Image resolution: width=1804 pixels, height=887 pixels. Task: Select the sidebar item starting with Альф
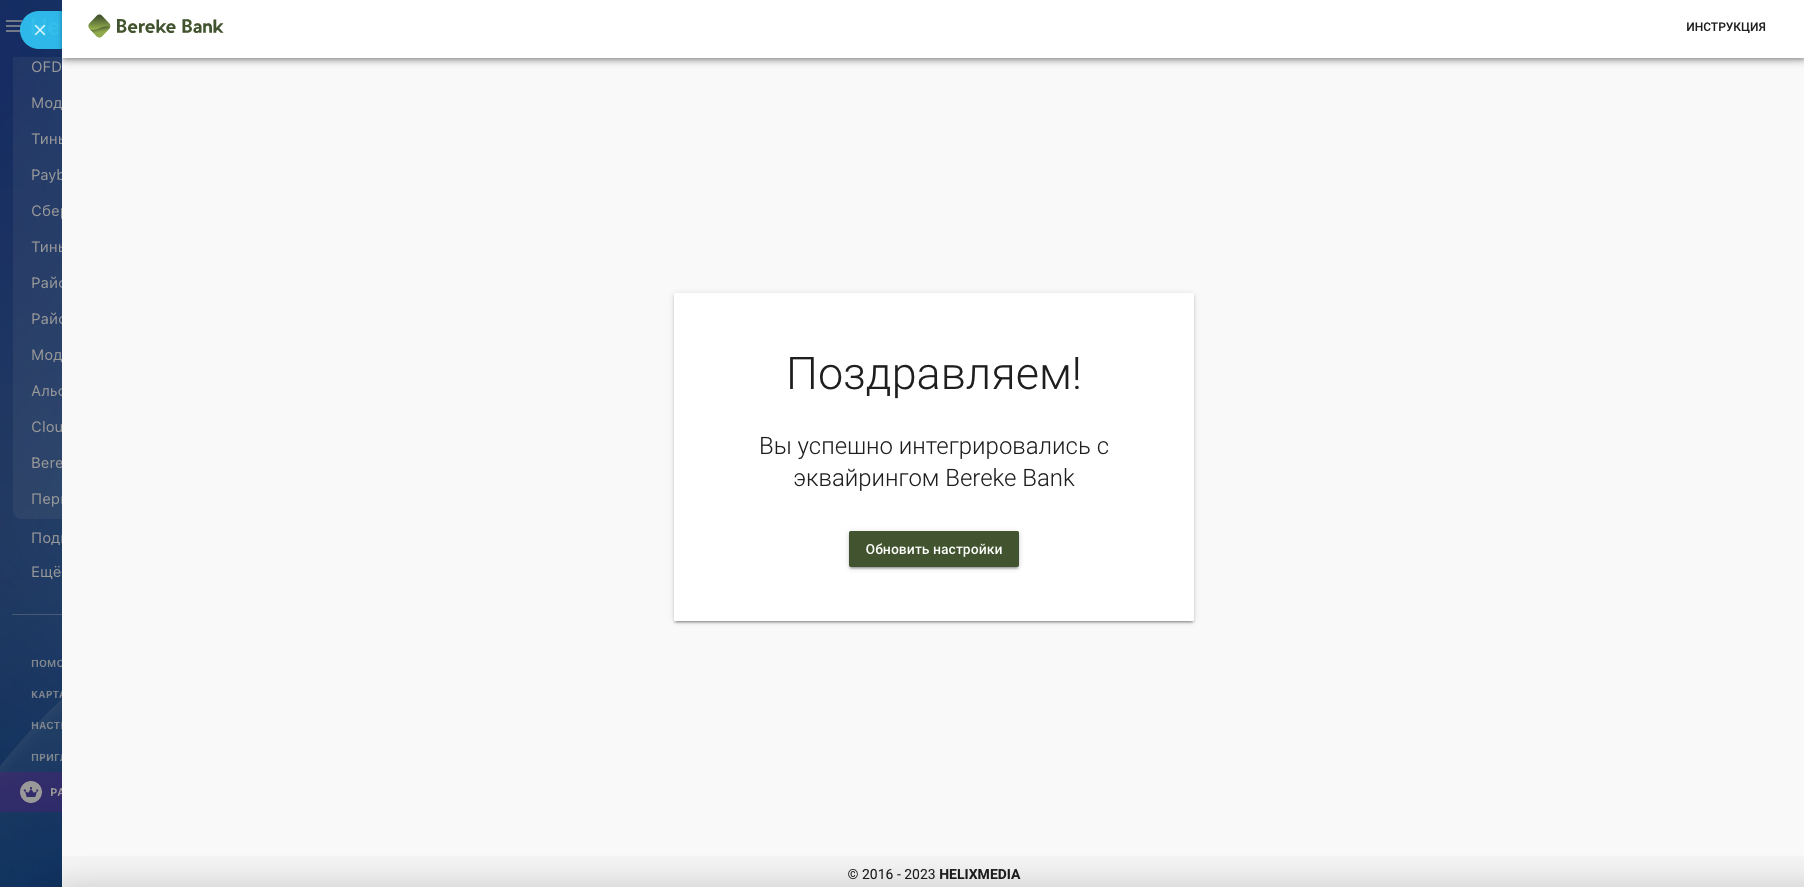point(46,391)
